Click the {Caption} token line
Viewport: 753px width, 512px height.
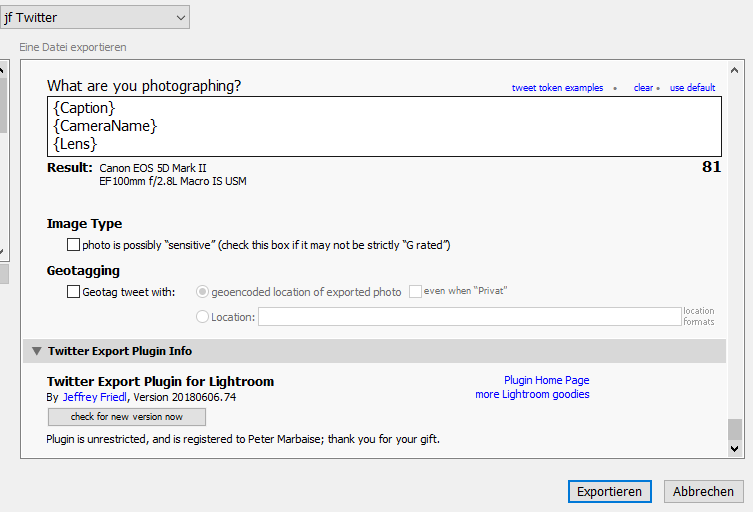[84, 108]
